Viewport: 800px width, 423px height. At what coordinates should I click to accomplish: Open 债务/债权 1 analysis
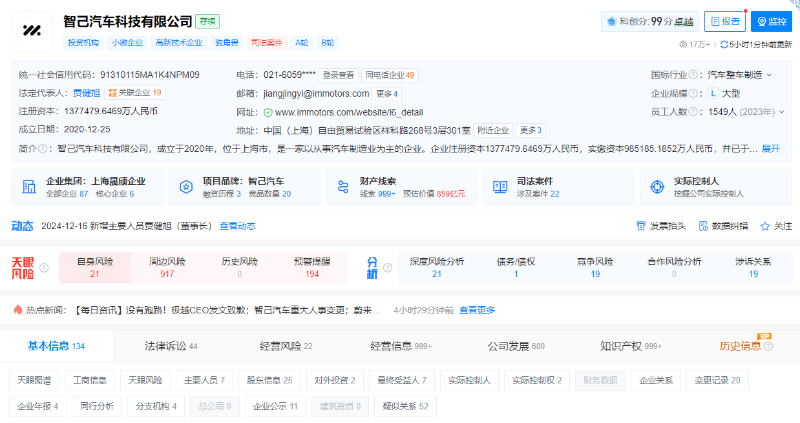point(516,267)
